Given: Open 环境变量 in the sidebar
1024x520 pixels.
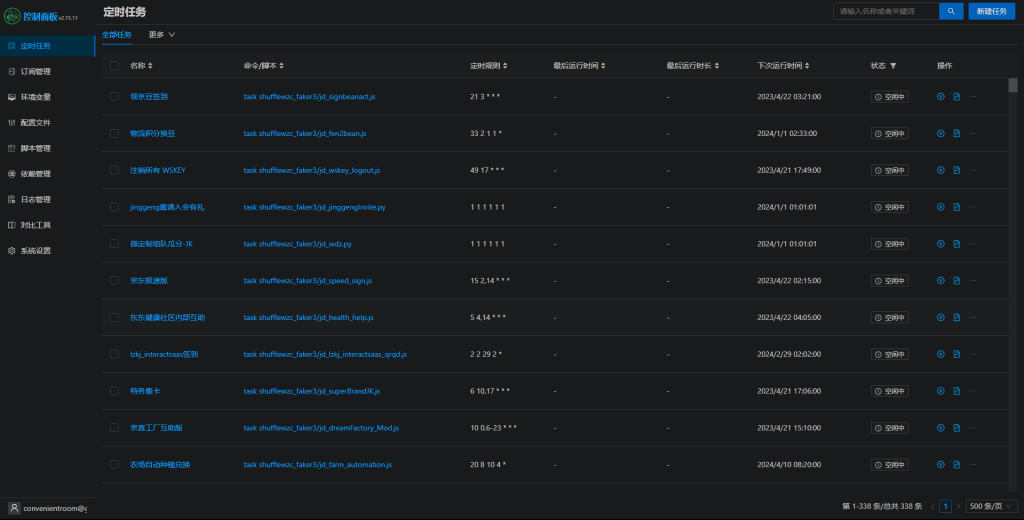Looking at the screenshot, I should click(36, 97).
